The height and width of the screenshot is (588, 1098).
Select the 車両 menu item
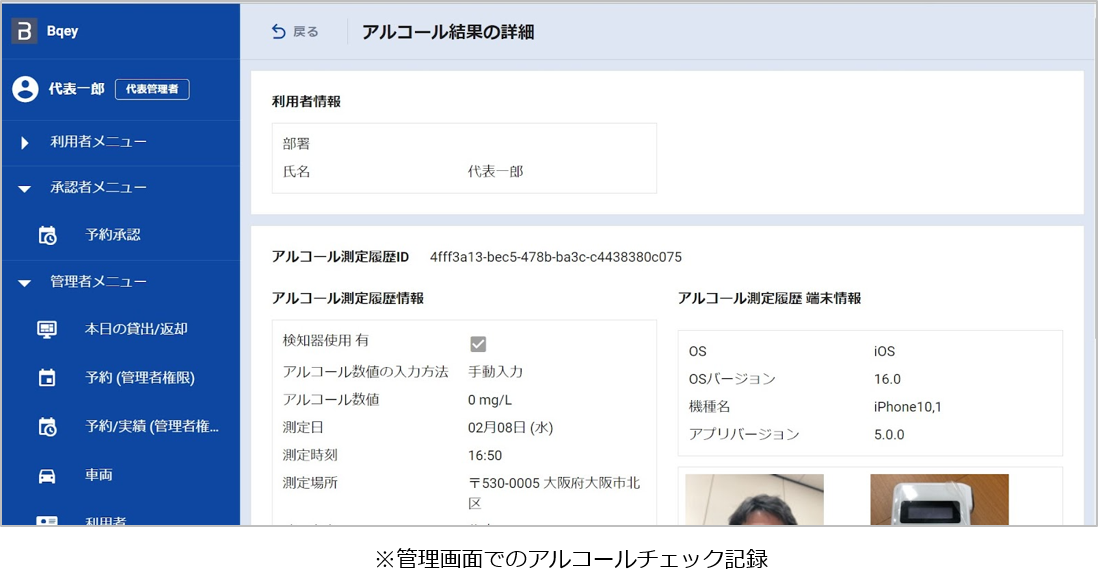[x=98, y=476]
